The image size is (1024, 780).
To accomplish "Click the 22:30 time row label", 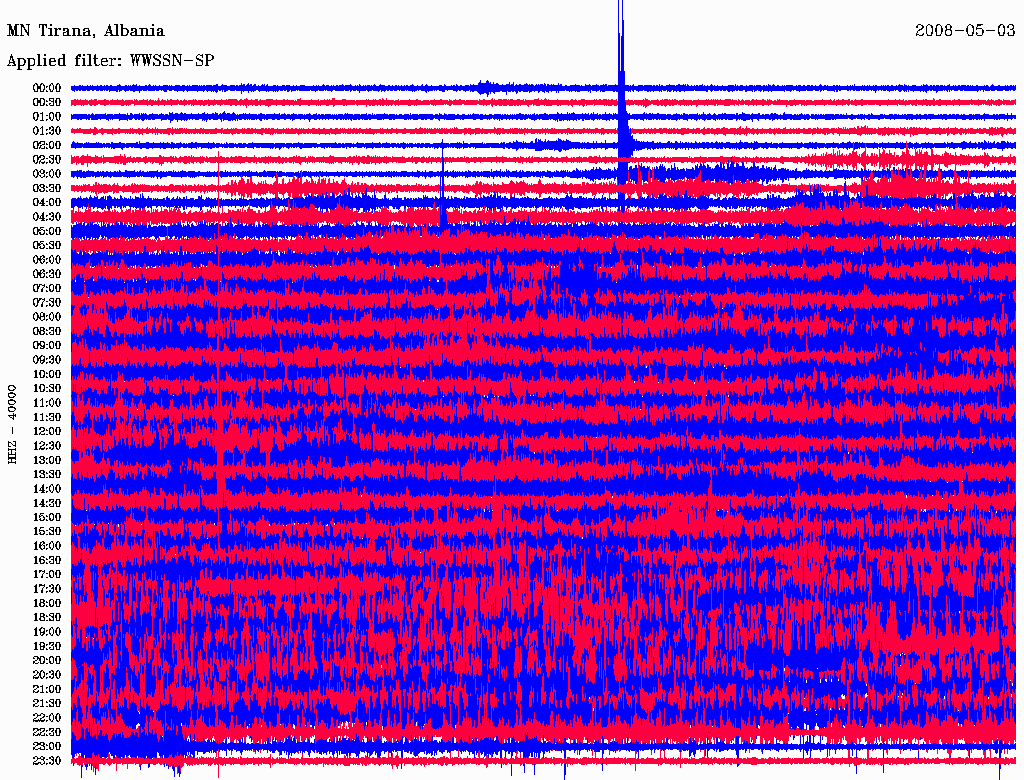I will click(x=47, y=732).
